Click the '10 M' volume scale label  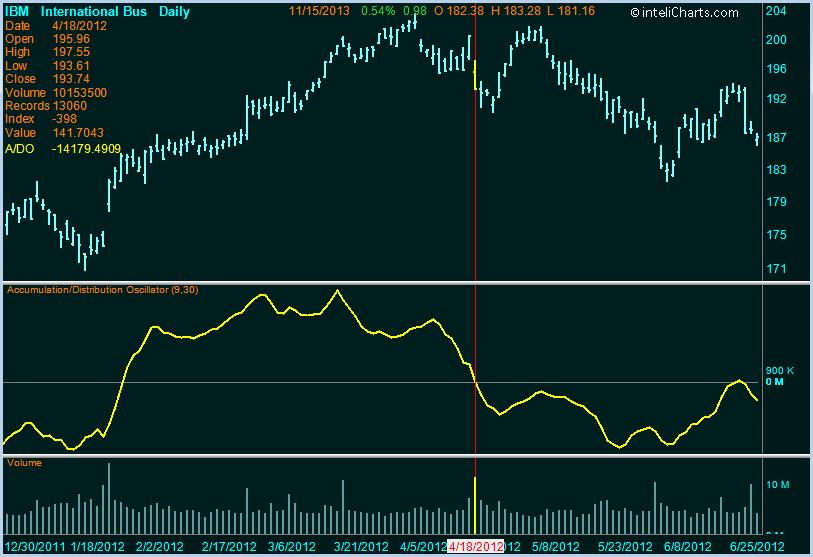coord(778,484)
